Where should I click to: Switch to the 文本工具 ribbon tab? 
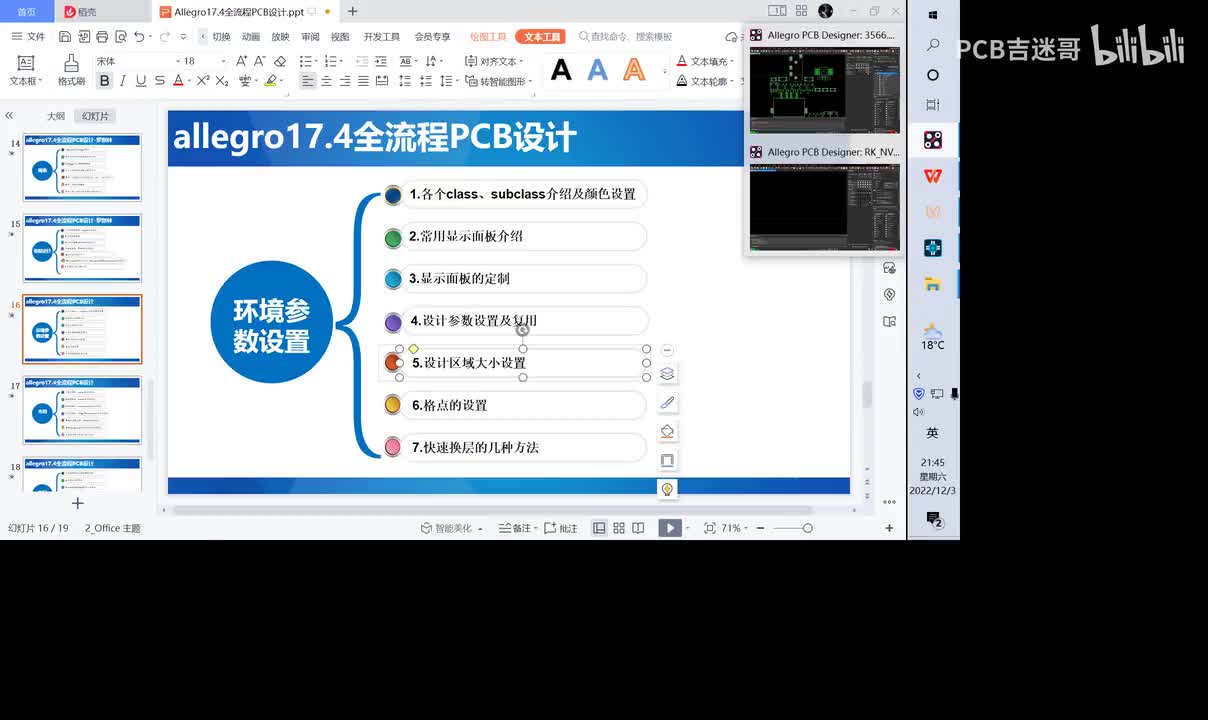pos(541,36)
